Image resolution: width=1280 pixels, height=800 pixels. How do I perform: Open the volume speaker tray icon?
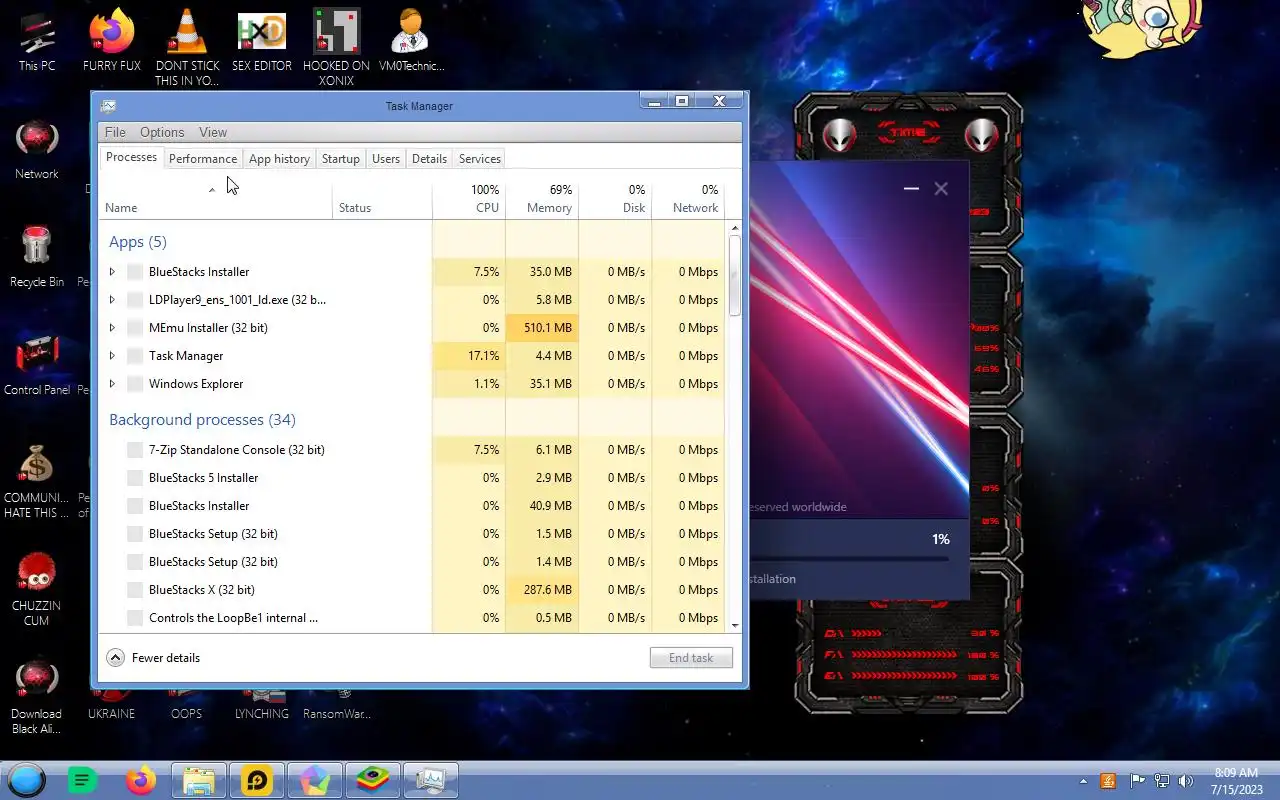tap(1186, 781)
